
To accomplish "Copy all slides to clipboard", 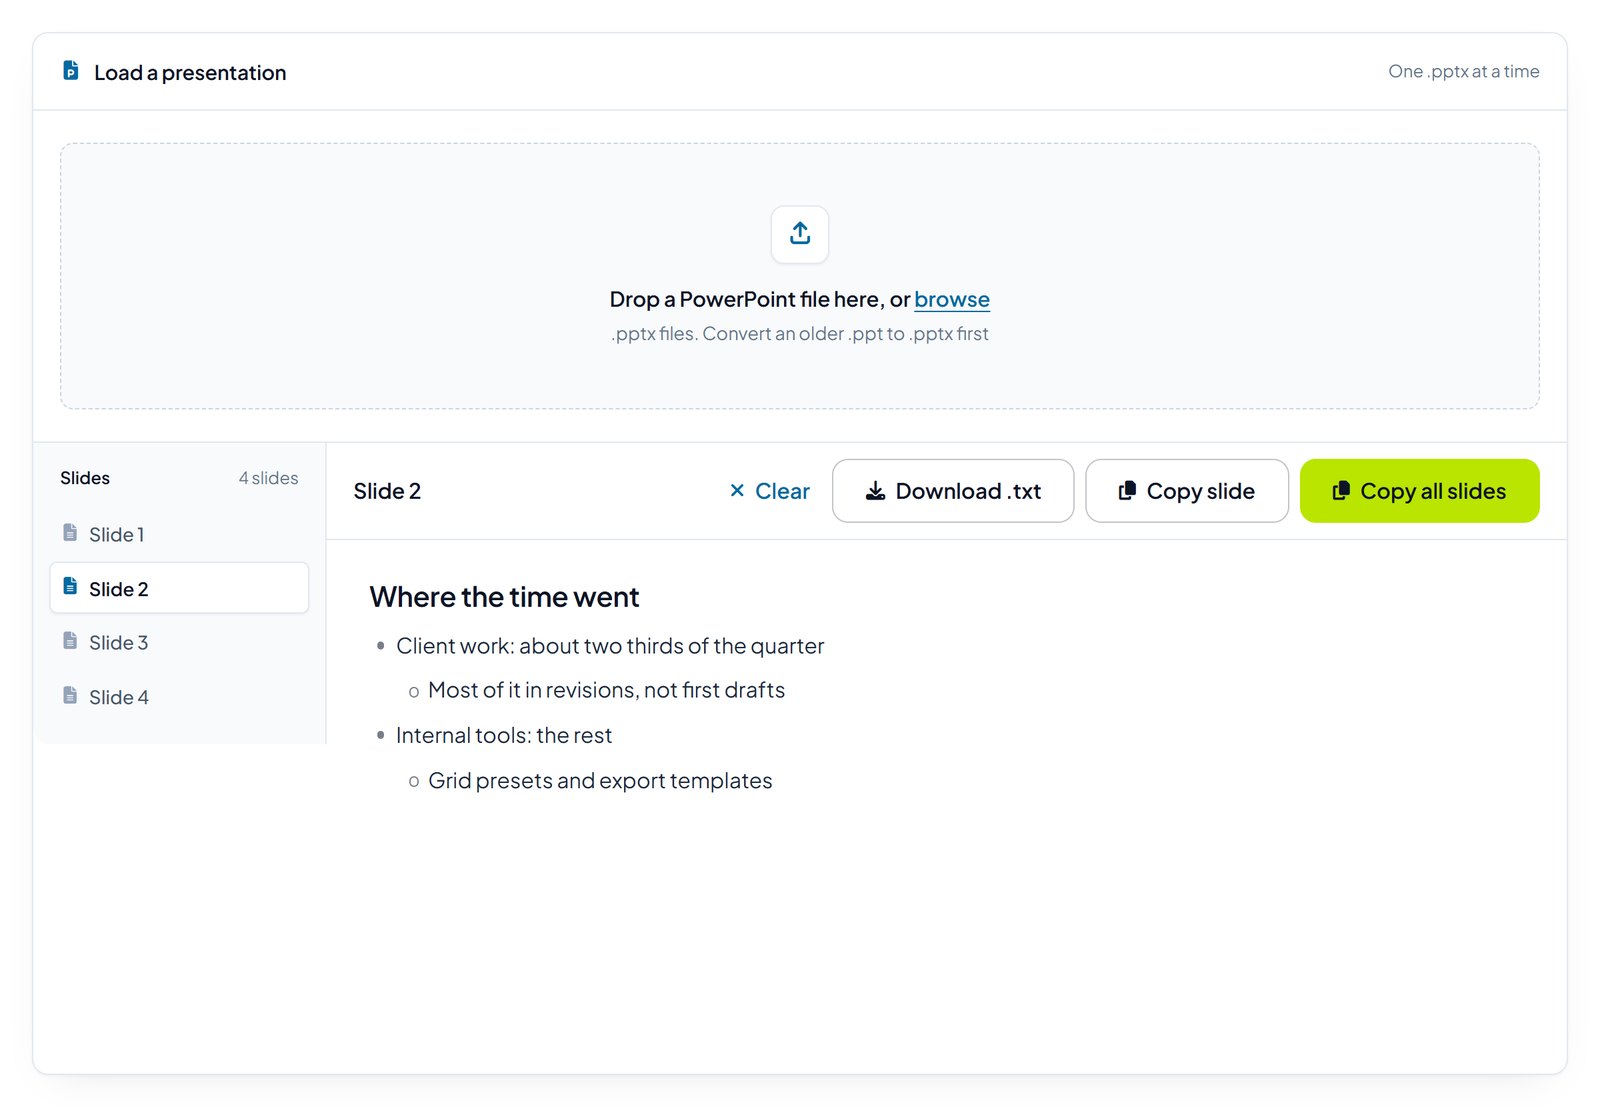I will point(1420,491).
